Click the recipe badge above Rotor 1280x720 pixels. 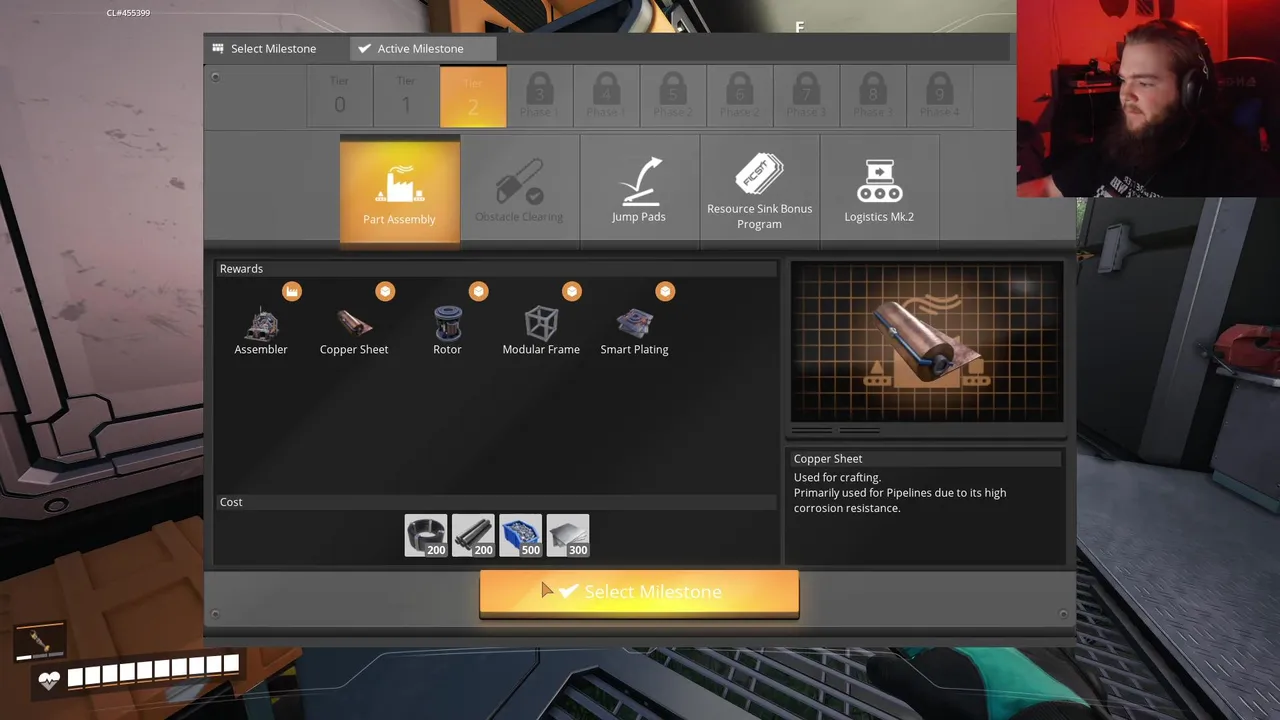(x=478, y=291)
